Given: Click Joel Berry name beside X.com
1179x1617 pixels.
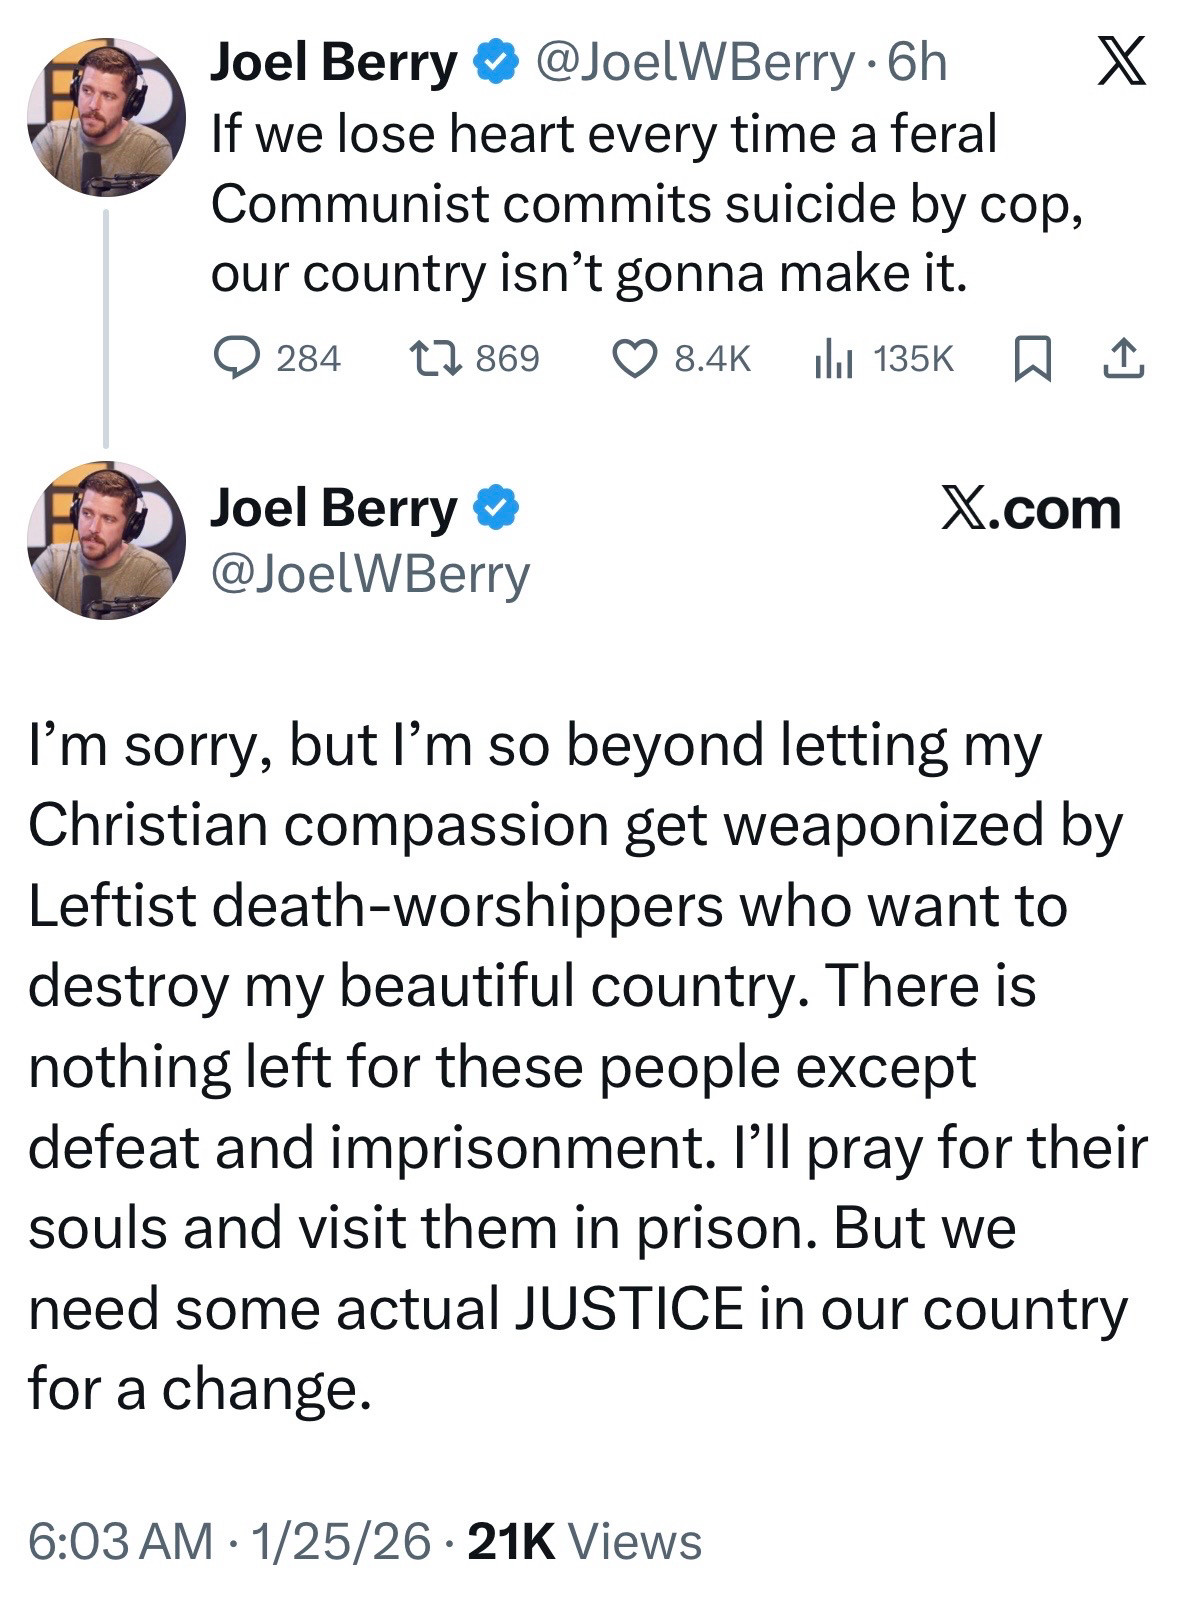Looking at the screenshot, I should (x=333, y=508).
